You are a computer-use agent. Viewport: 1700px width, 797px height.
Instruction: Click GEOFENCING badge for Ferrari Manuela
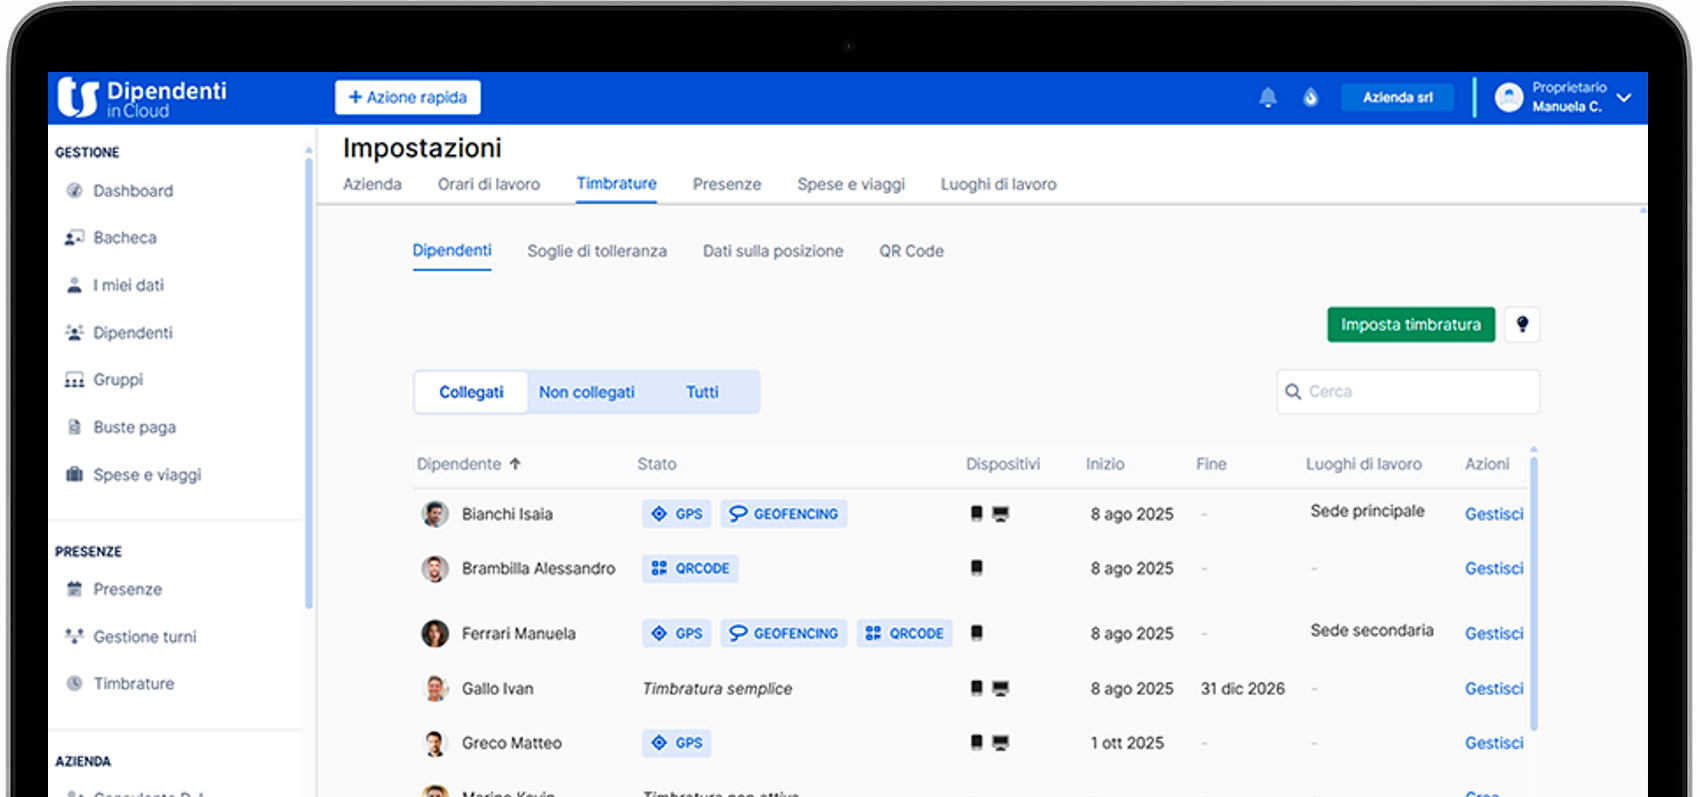pyautogui.click(x=784, y=633)
